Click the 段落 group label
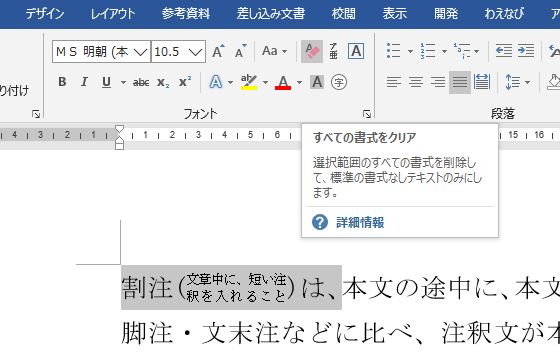 pyautogui.click(x=502, y=114)
